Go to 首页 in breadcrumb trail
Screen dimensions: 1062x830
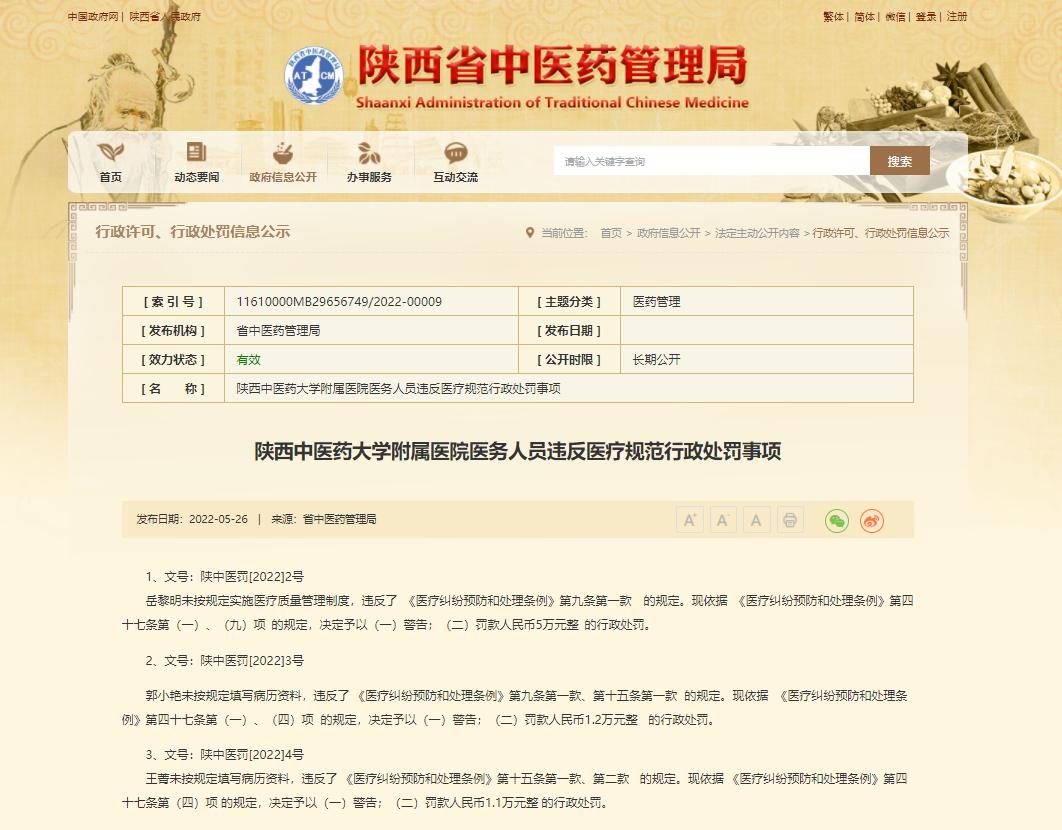[x=611, y=233]
